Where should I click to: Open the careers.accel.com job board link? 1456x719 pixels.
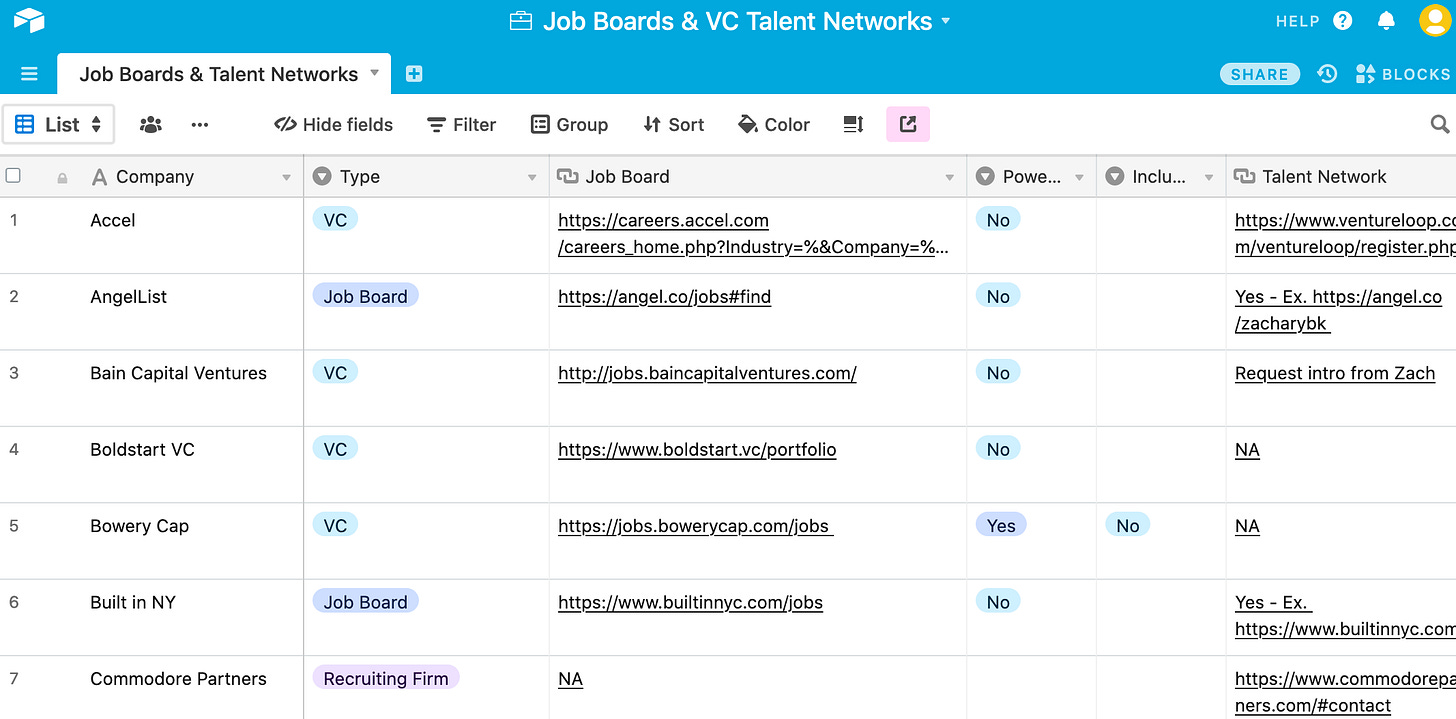[754, 233]
